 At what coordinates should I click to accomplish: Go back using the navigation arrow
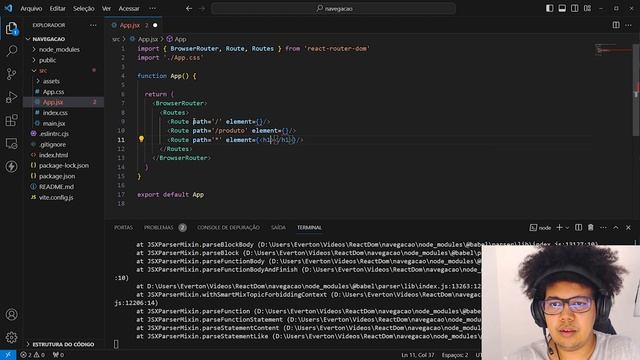pos(189,8)
